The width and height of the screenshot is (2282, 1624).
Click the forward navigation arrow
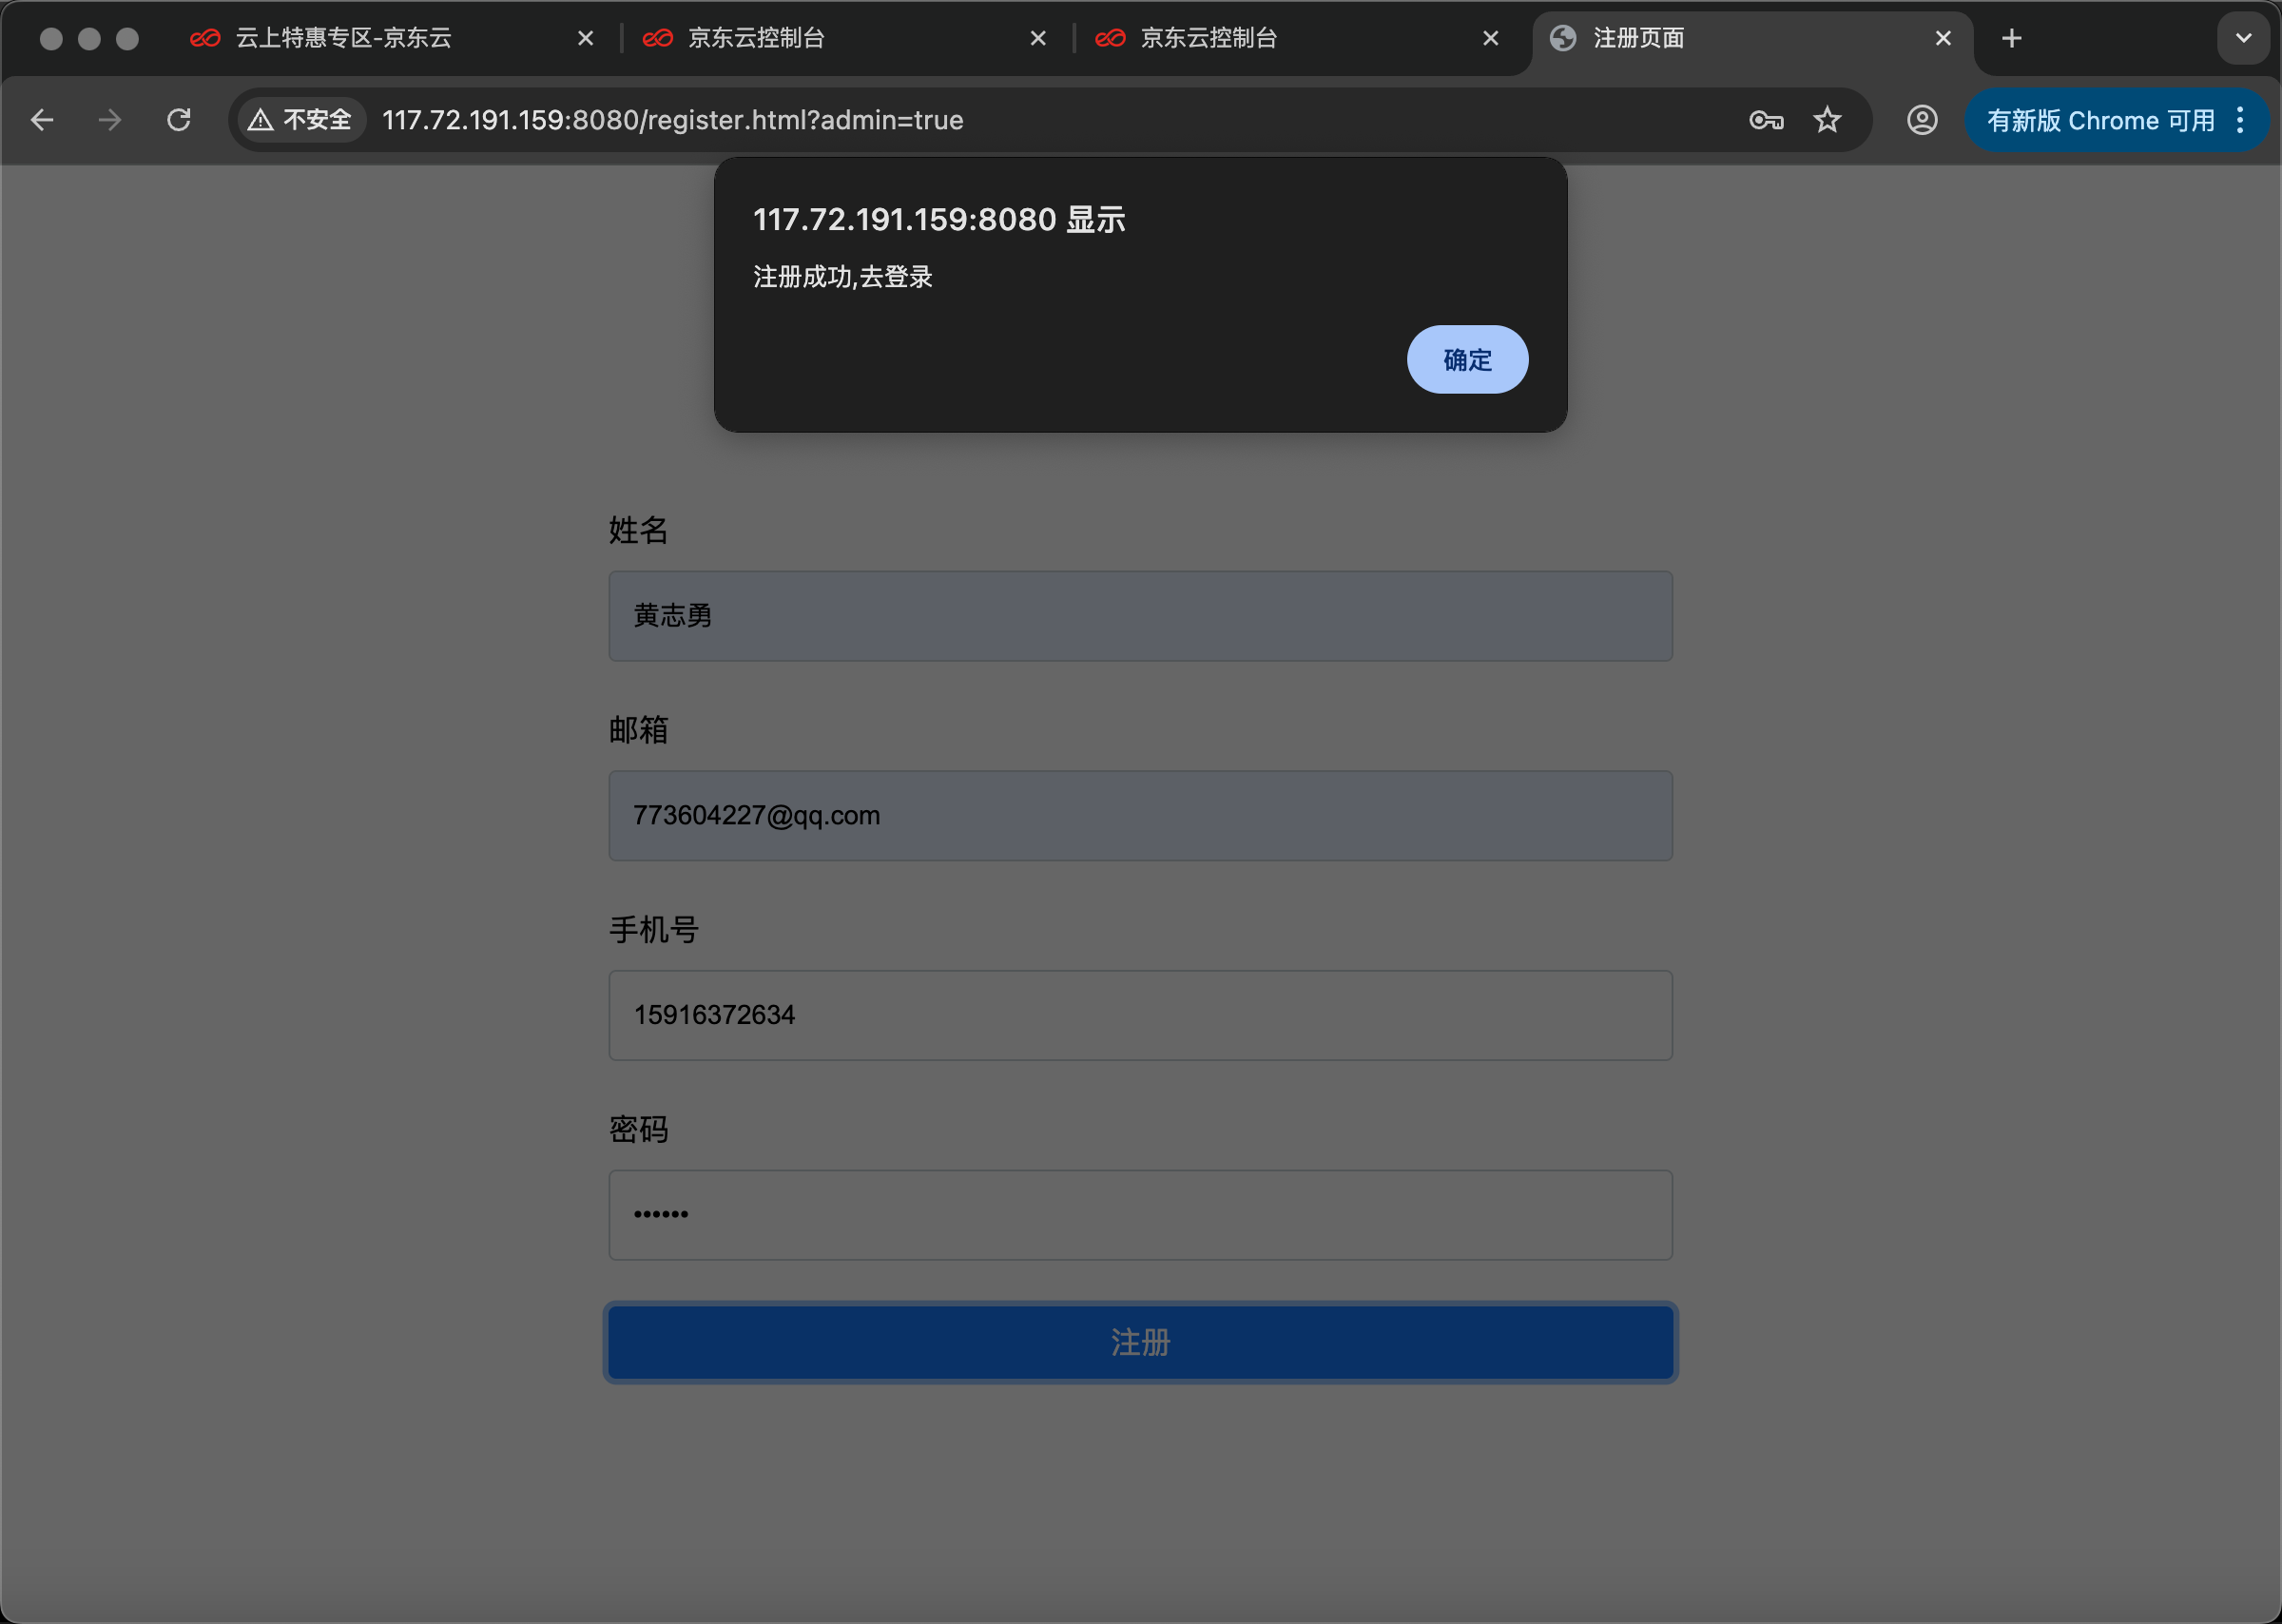click(x=110, y=120)
